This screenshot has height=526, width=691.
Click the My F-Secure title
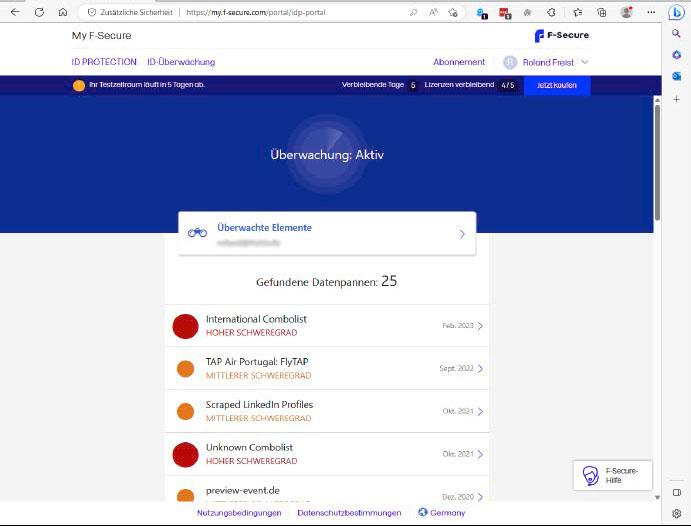pyautogui.click(x=101, y=35)
